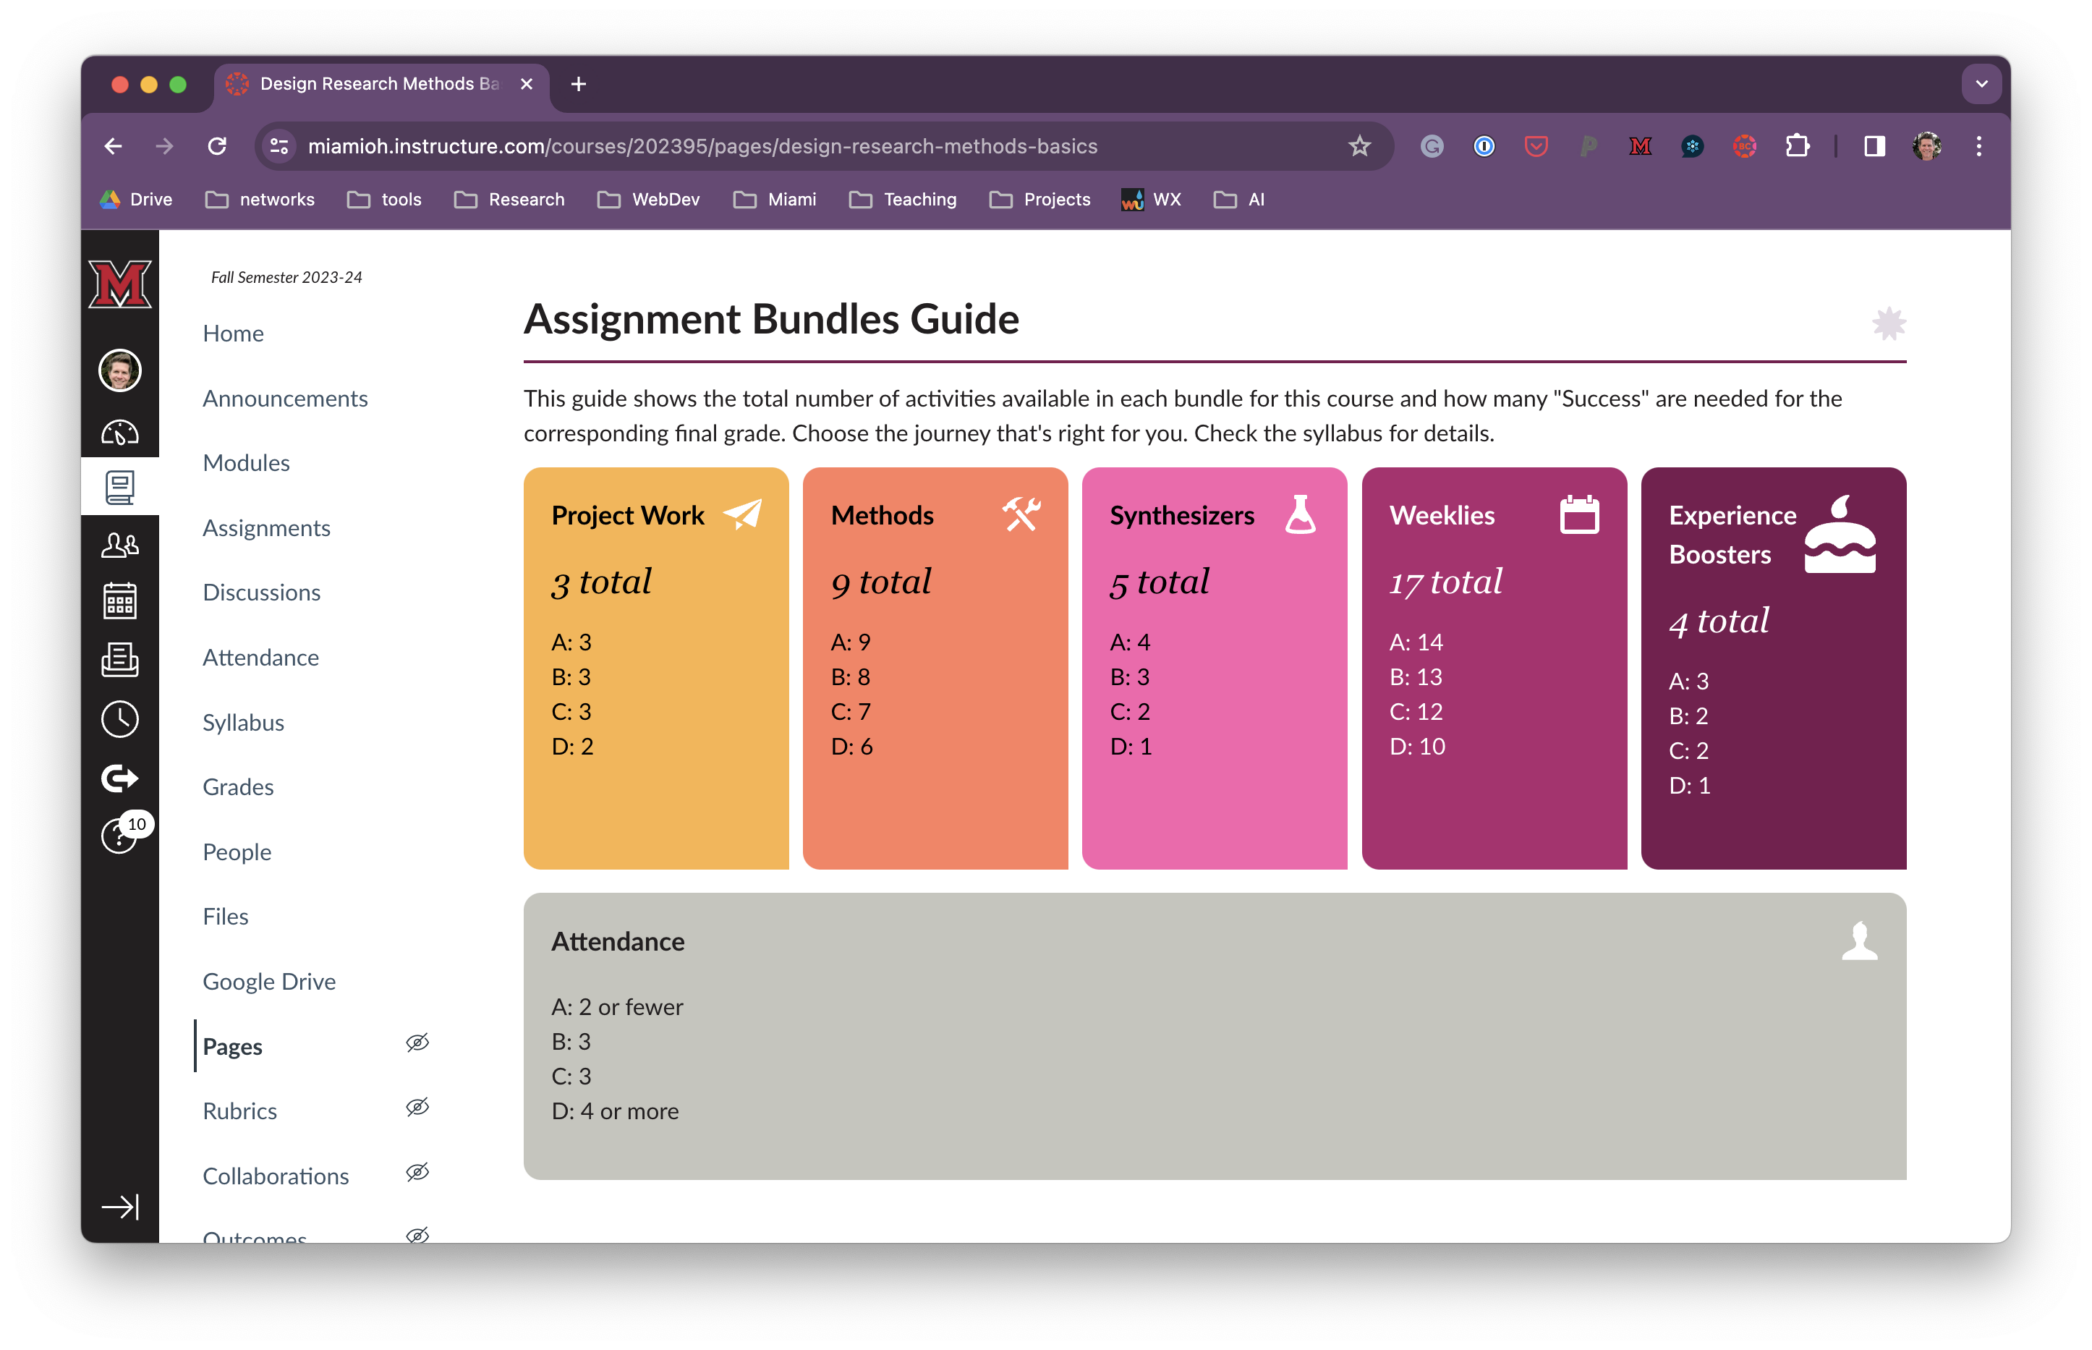Image resolution: width=2092 pixels, height=1350 pixels.
Task: Expand the global navigation collapse arrow
Action: click(x=120, y=1207)
